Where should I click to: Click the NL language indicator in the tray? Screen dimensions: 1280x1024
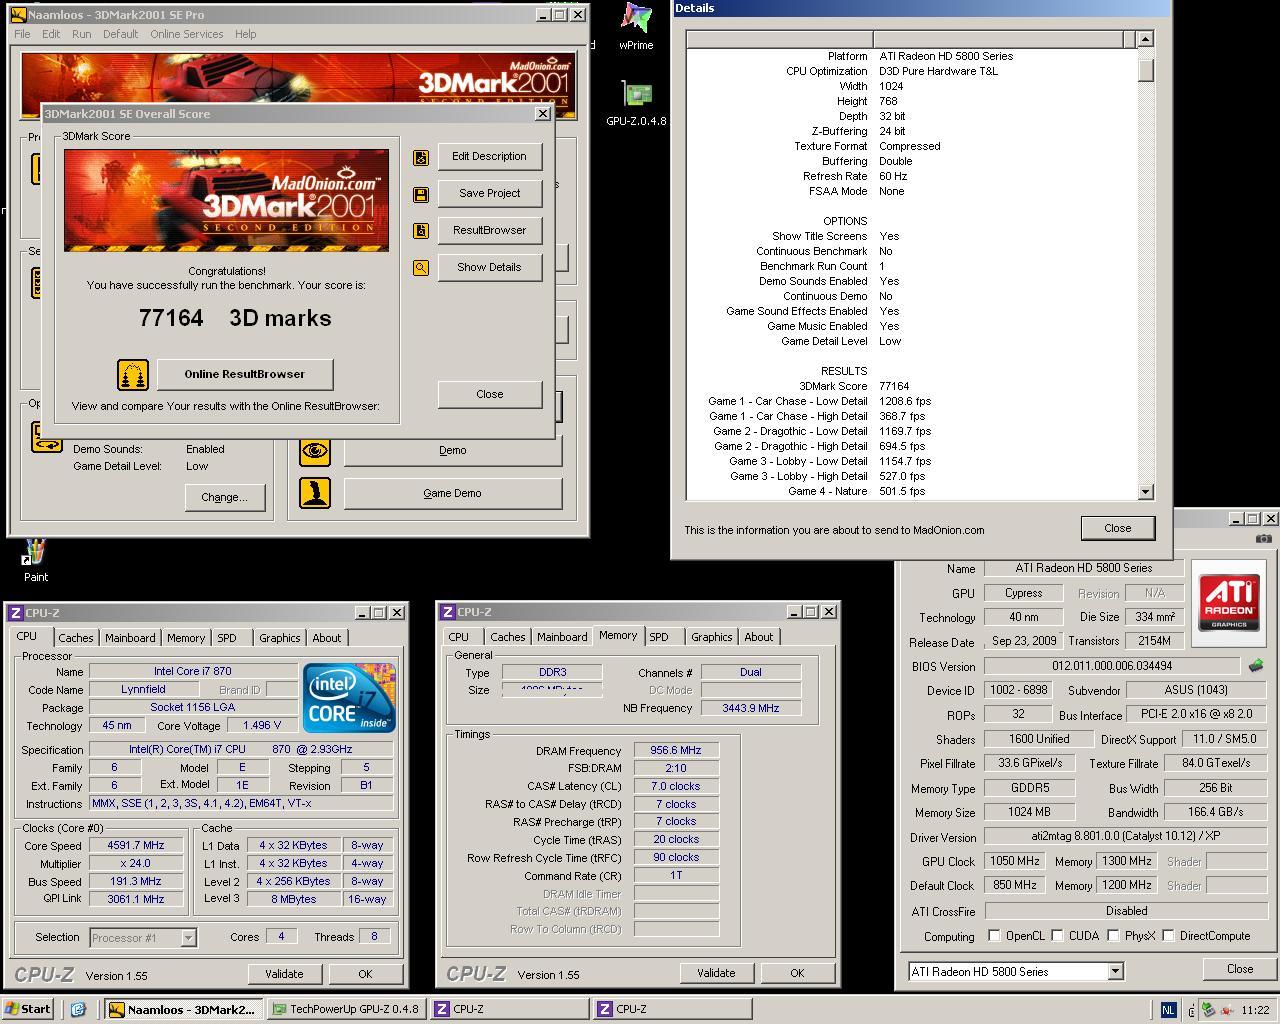1168,1010
